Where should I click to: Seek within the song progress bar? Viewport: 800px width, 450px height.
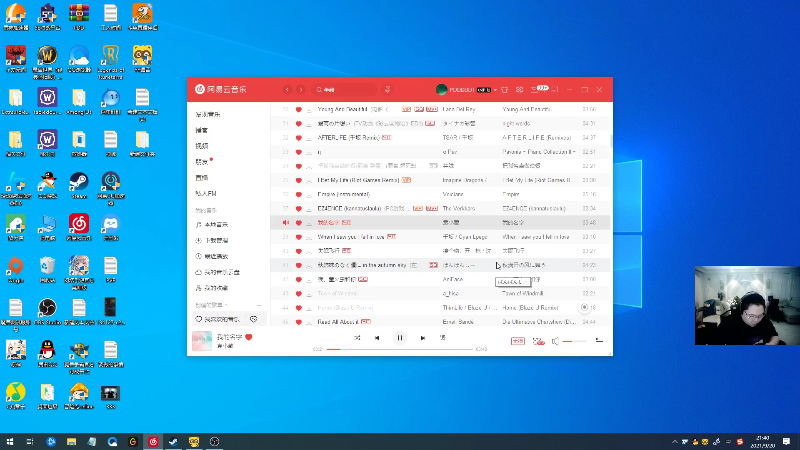(399, 349)
